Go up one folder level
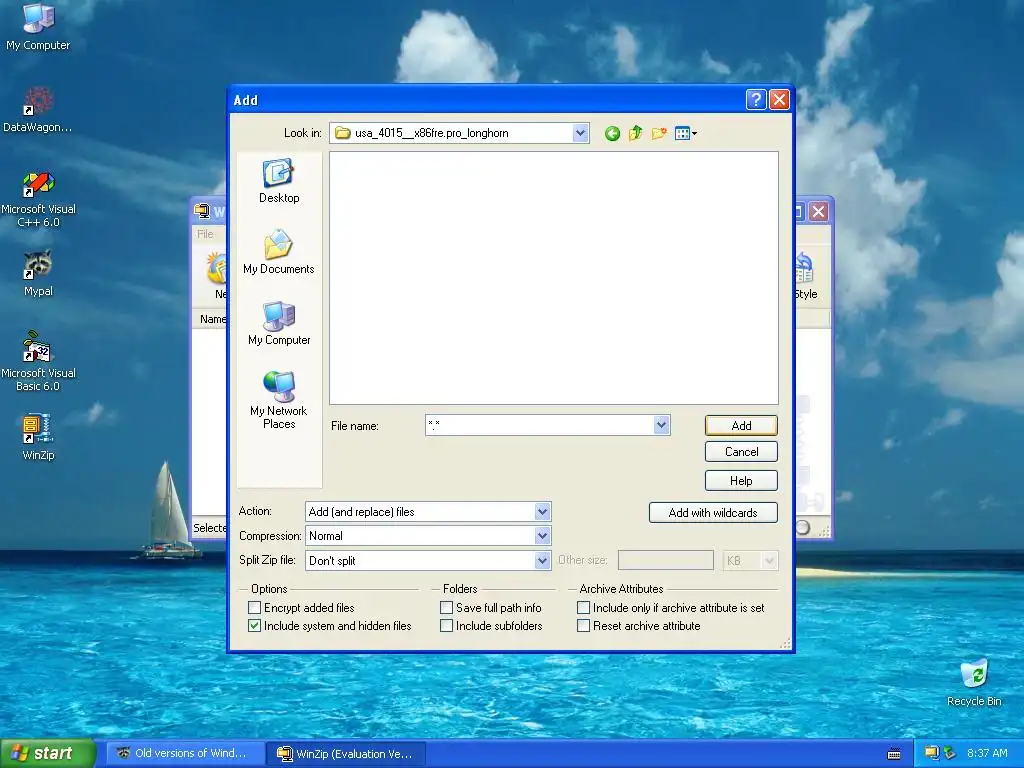Viewport: 1024px width, 768px height. point(635,134)
